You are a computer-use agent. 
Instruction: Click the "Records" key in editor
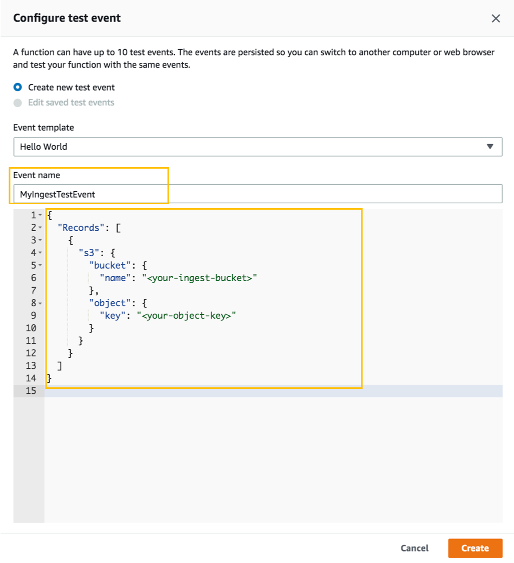point(81,228)
